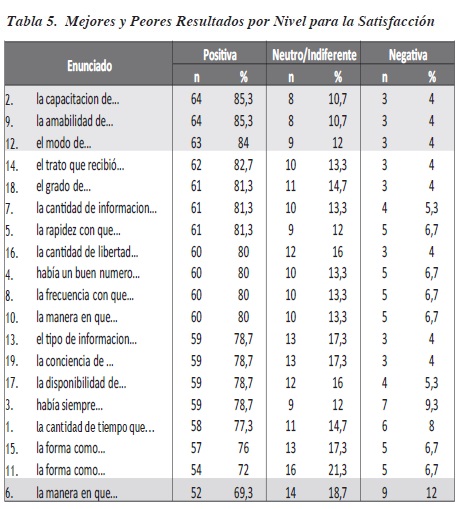Screen dimensions: 458x509
Task: Select the 'Negativa' column header
Action: coord(408,53)
